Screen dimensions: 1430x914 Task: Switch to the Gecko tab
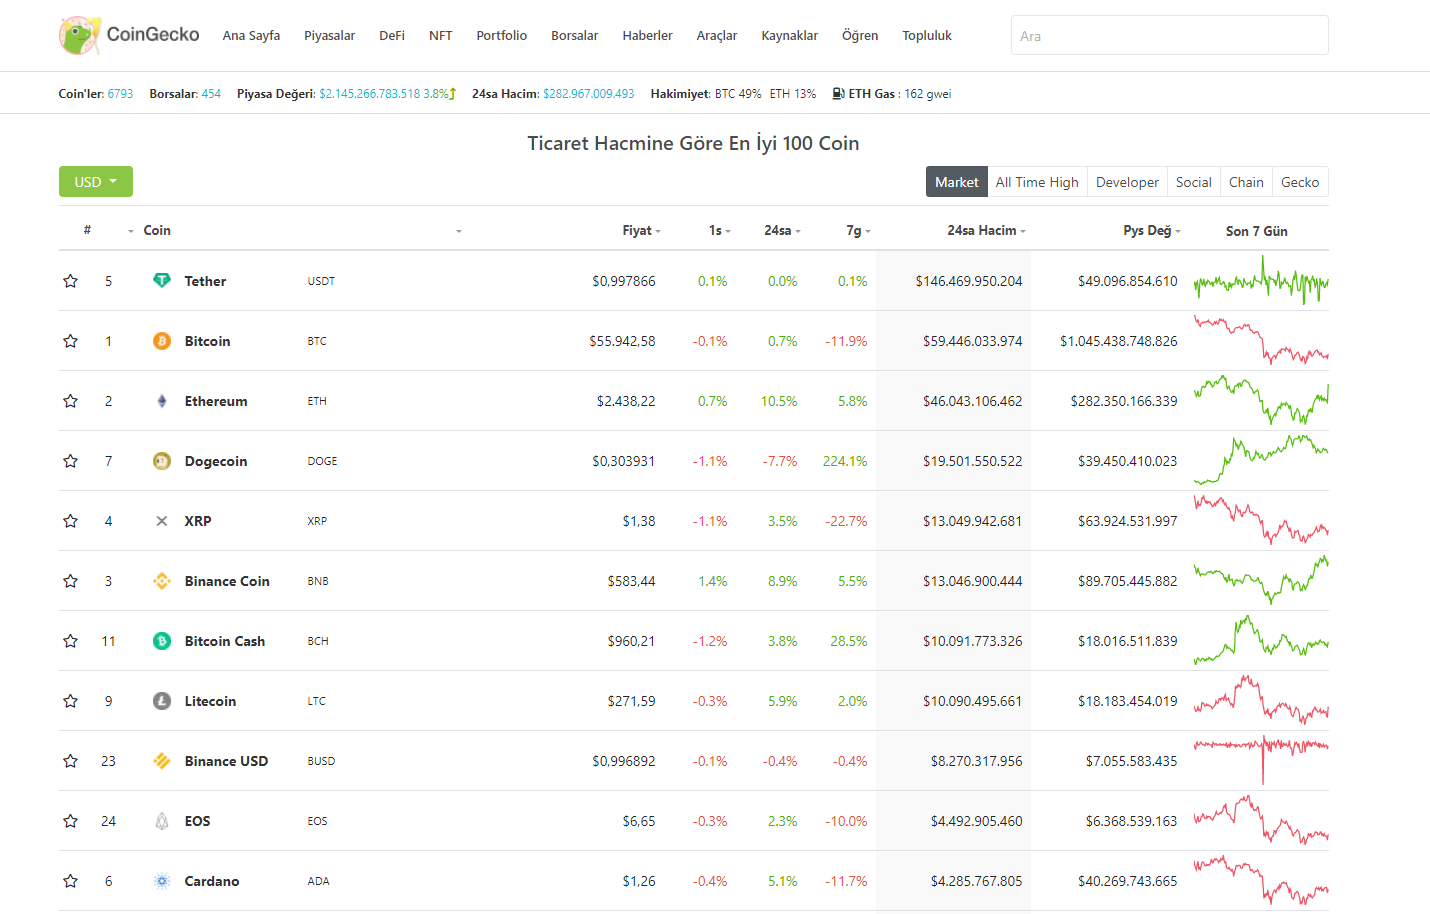tap(1300, 182)
